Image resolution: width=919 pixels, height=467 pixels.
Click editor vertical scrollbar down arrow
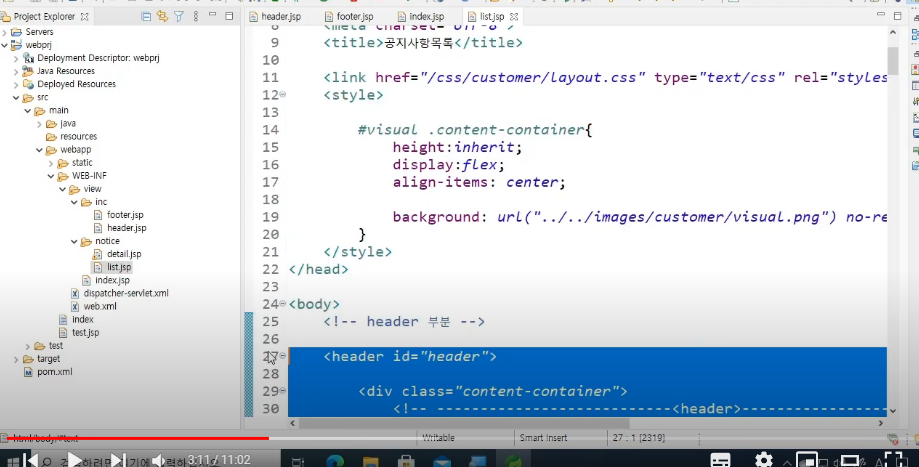point(893,411)
